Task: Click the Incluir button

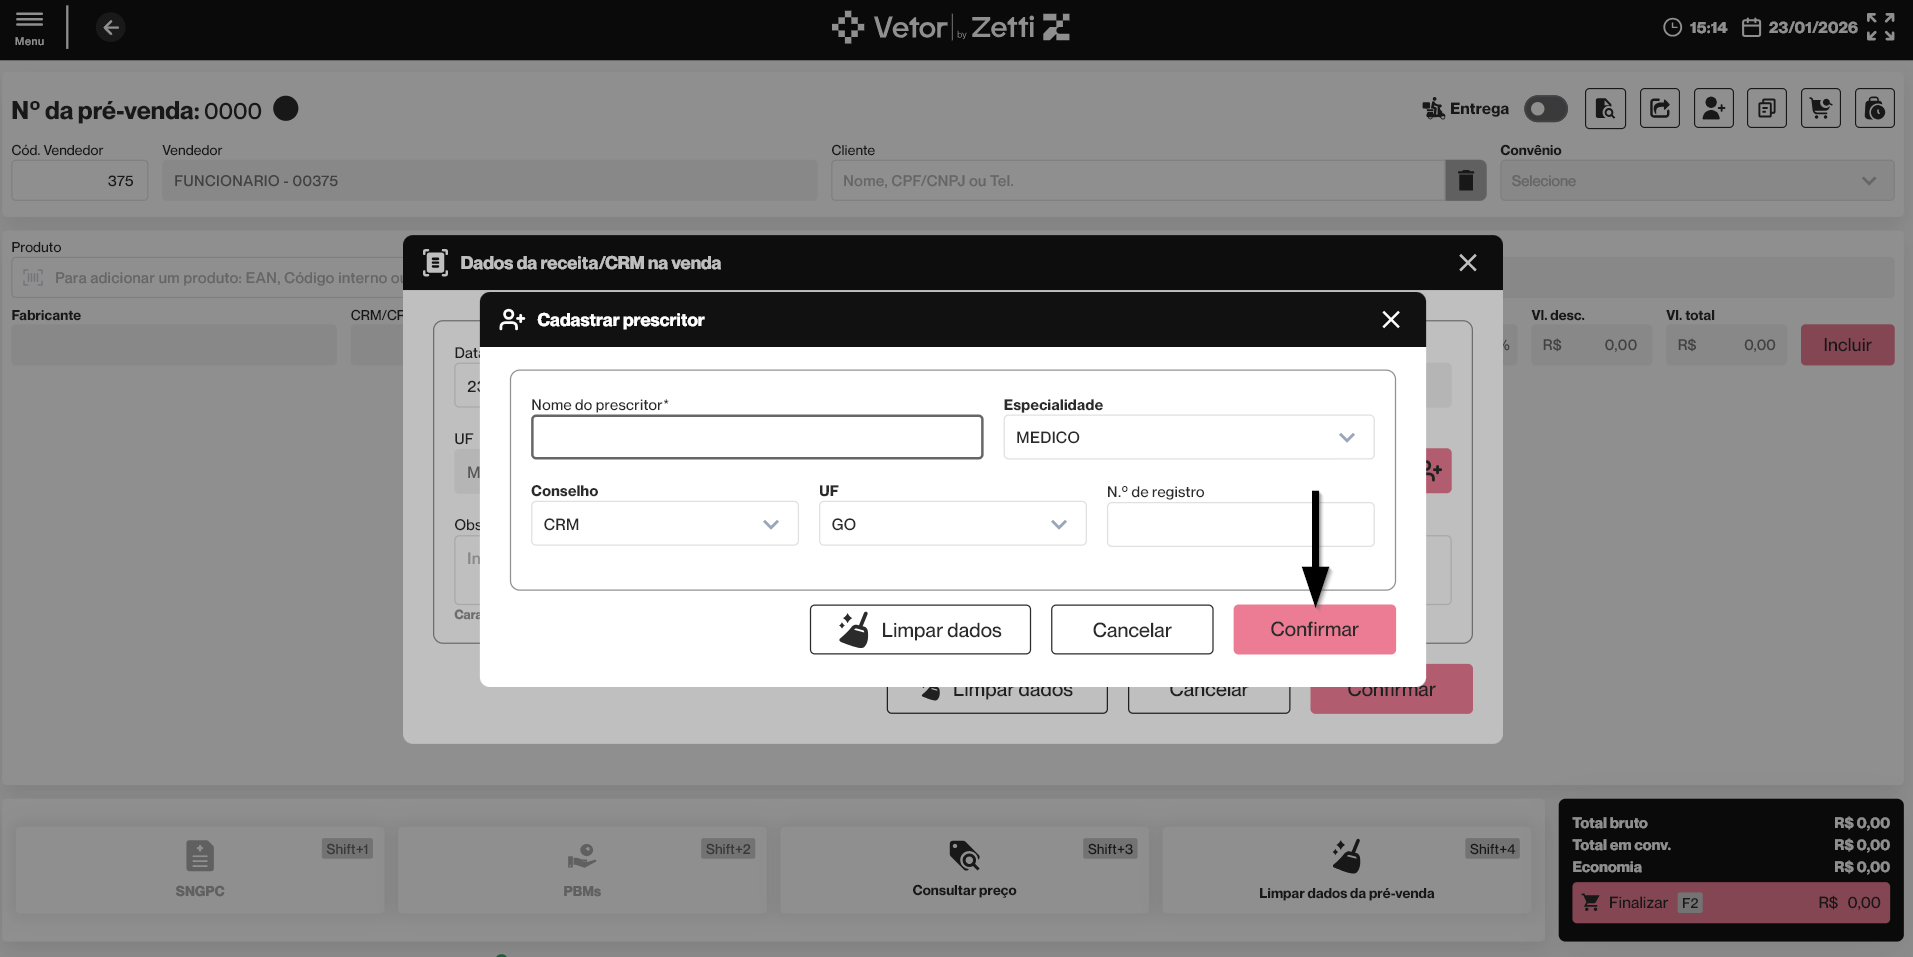Action: (x=1848, y=345)
